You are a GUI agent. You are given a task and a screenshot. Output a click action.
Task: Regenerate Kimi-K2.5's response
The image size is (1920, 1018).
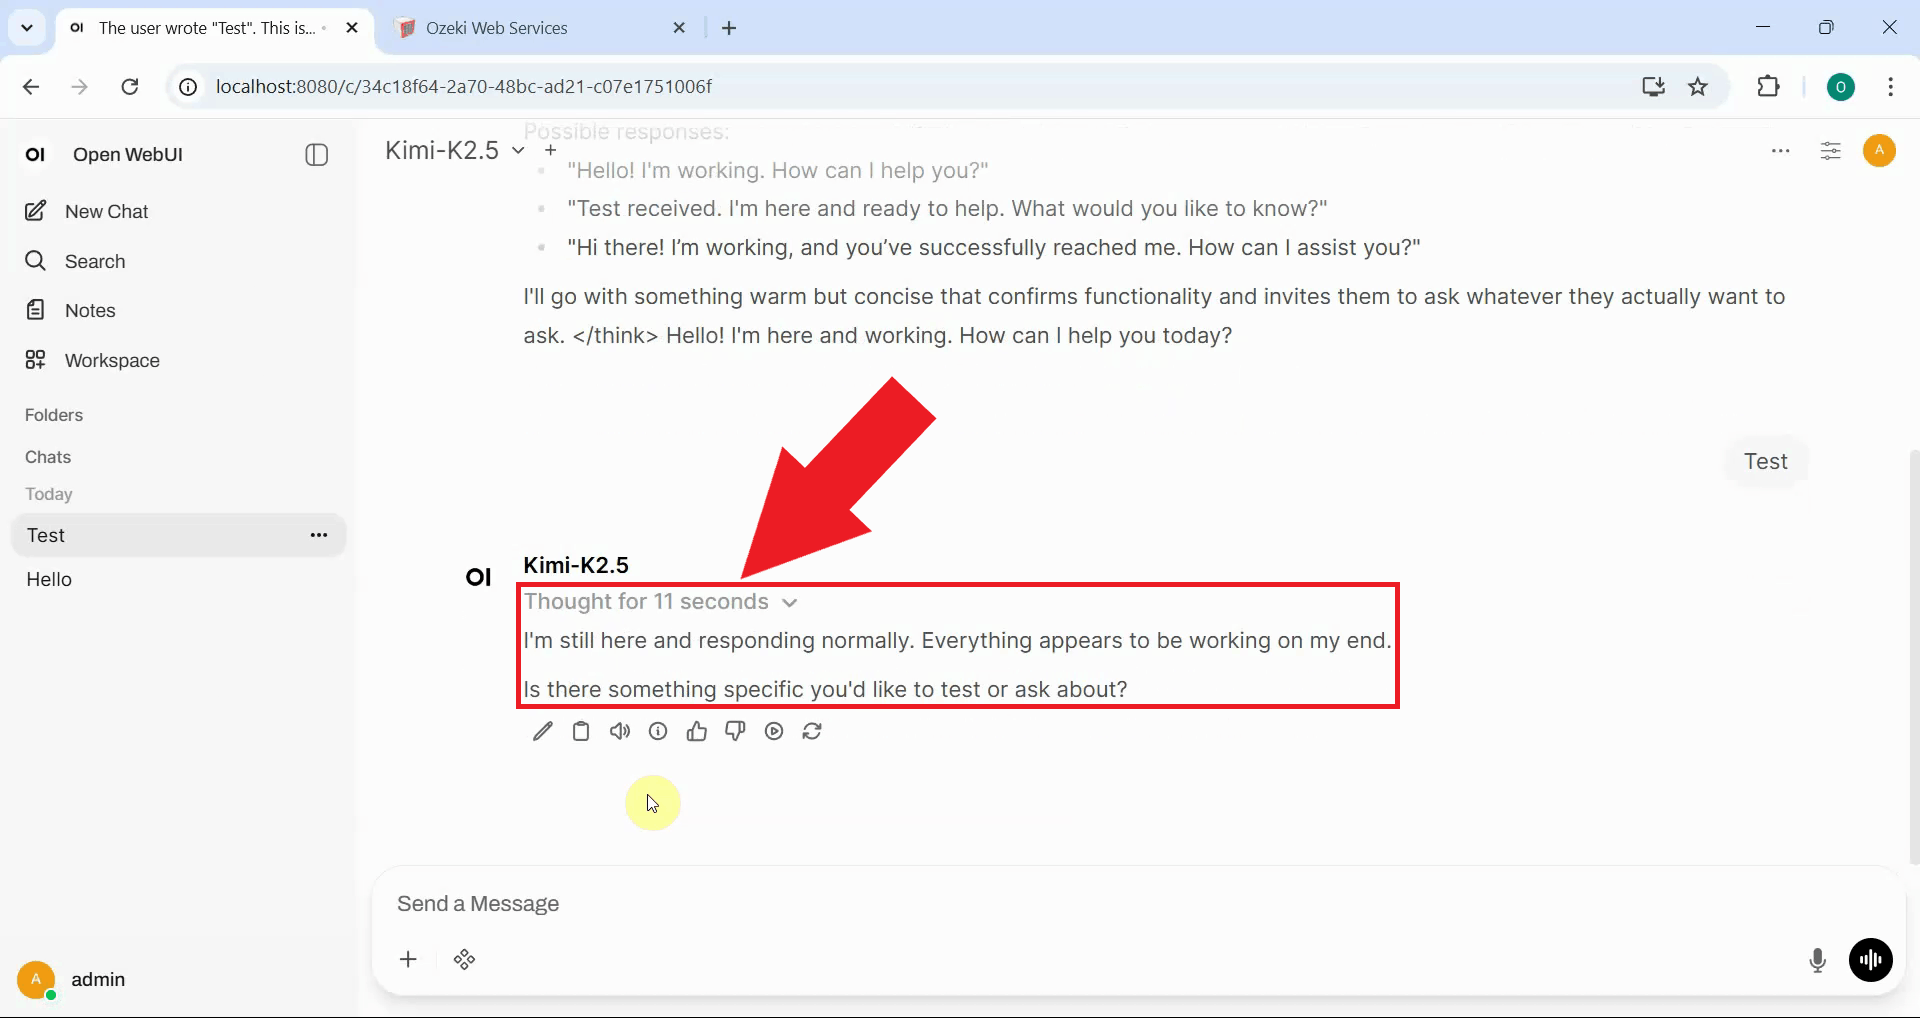coord(813,731)
